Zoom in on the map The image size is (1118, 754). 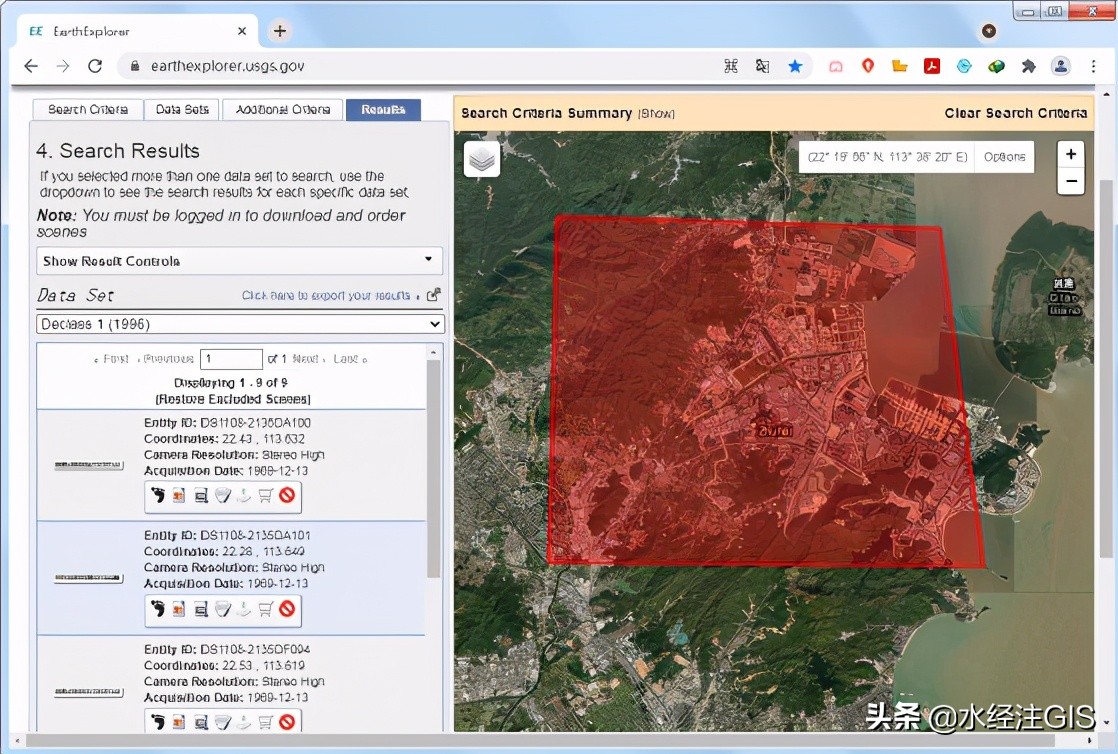pyautogui.click(x=1071, y=154)
